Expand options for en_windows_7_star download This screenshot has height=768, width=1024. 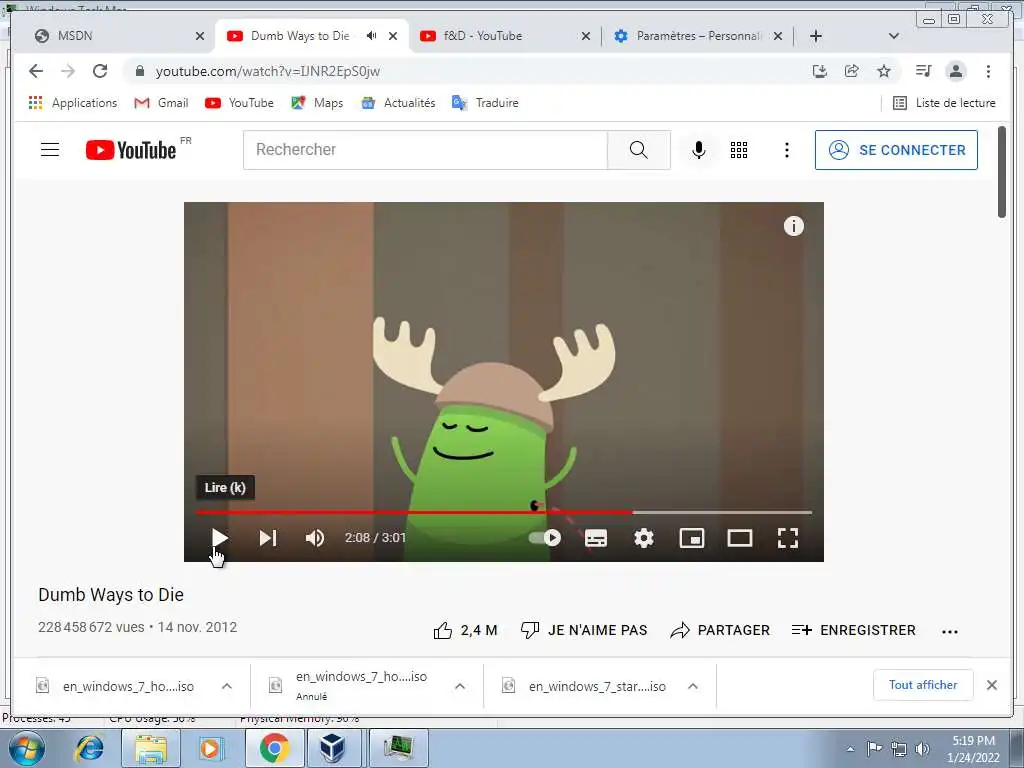point(693,686)
